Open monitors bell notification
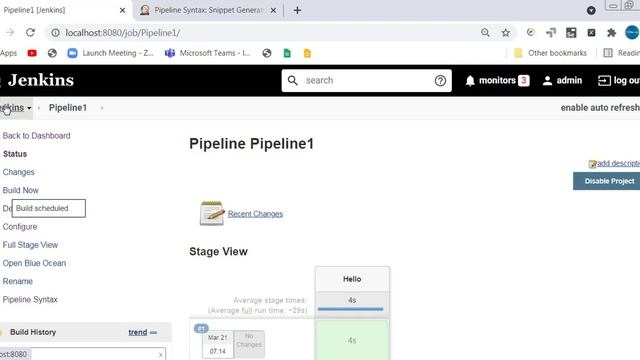Image resolution: width=640 pixels, height=360 pixels. pyautogui.click(x=470, y=80)
